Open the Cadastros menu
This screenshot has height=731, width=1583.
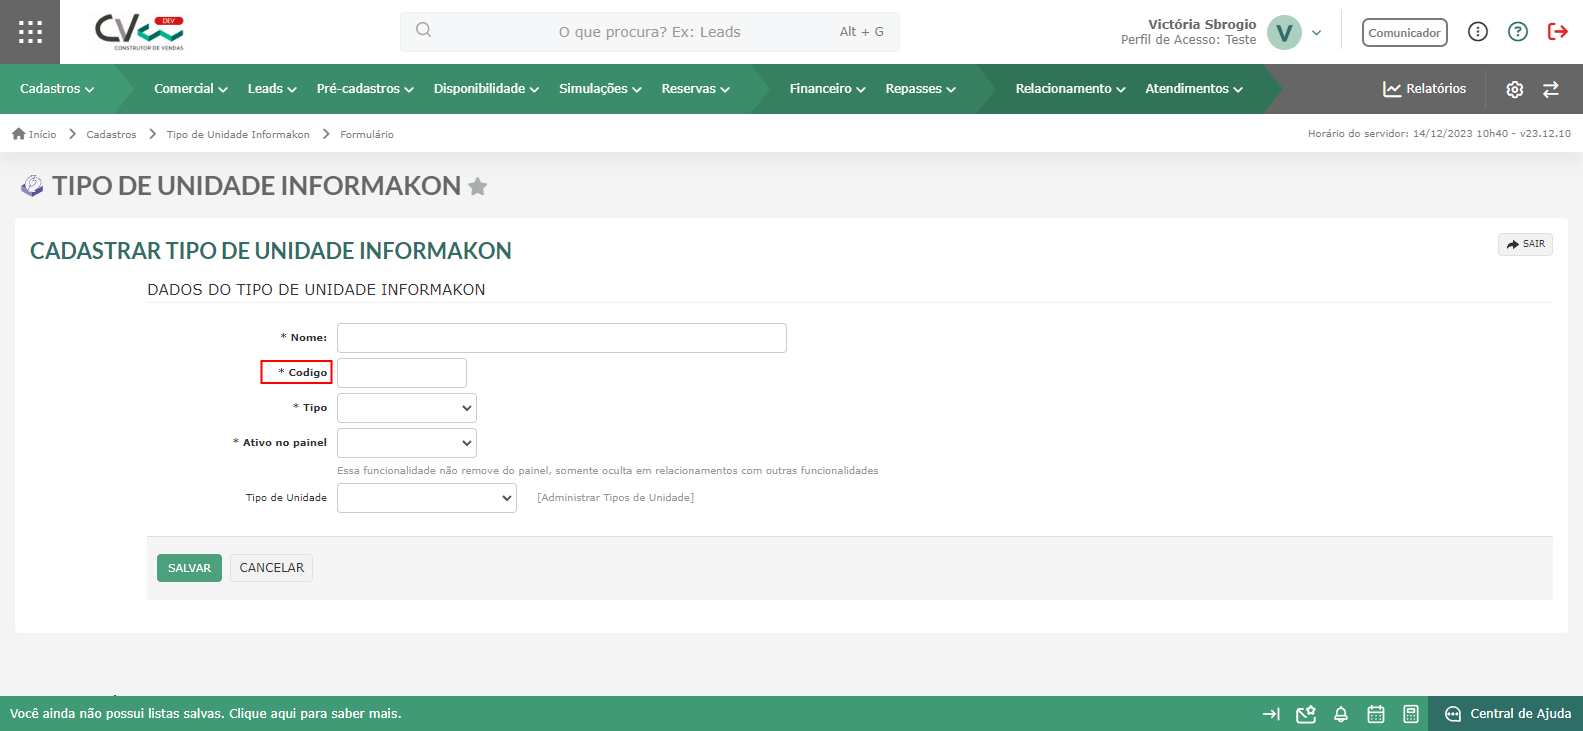[57, 89]
